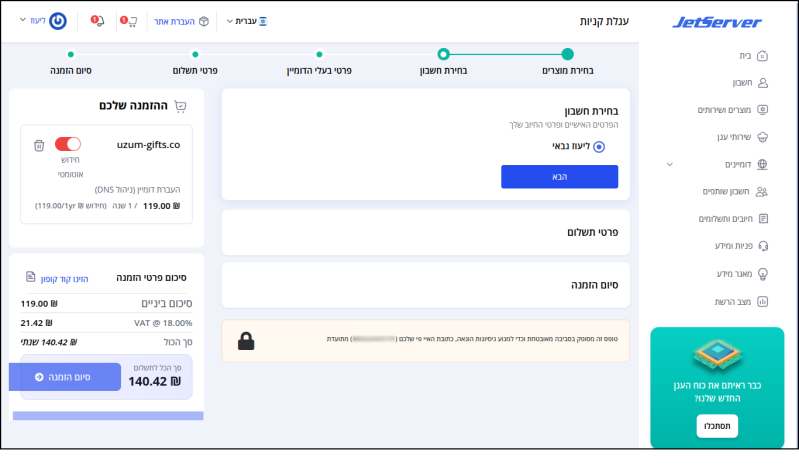Click the ענלת קניות page title
This screenshot has width=799, height=467.
click(604, 21)
